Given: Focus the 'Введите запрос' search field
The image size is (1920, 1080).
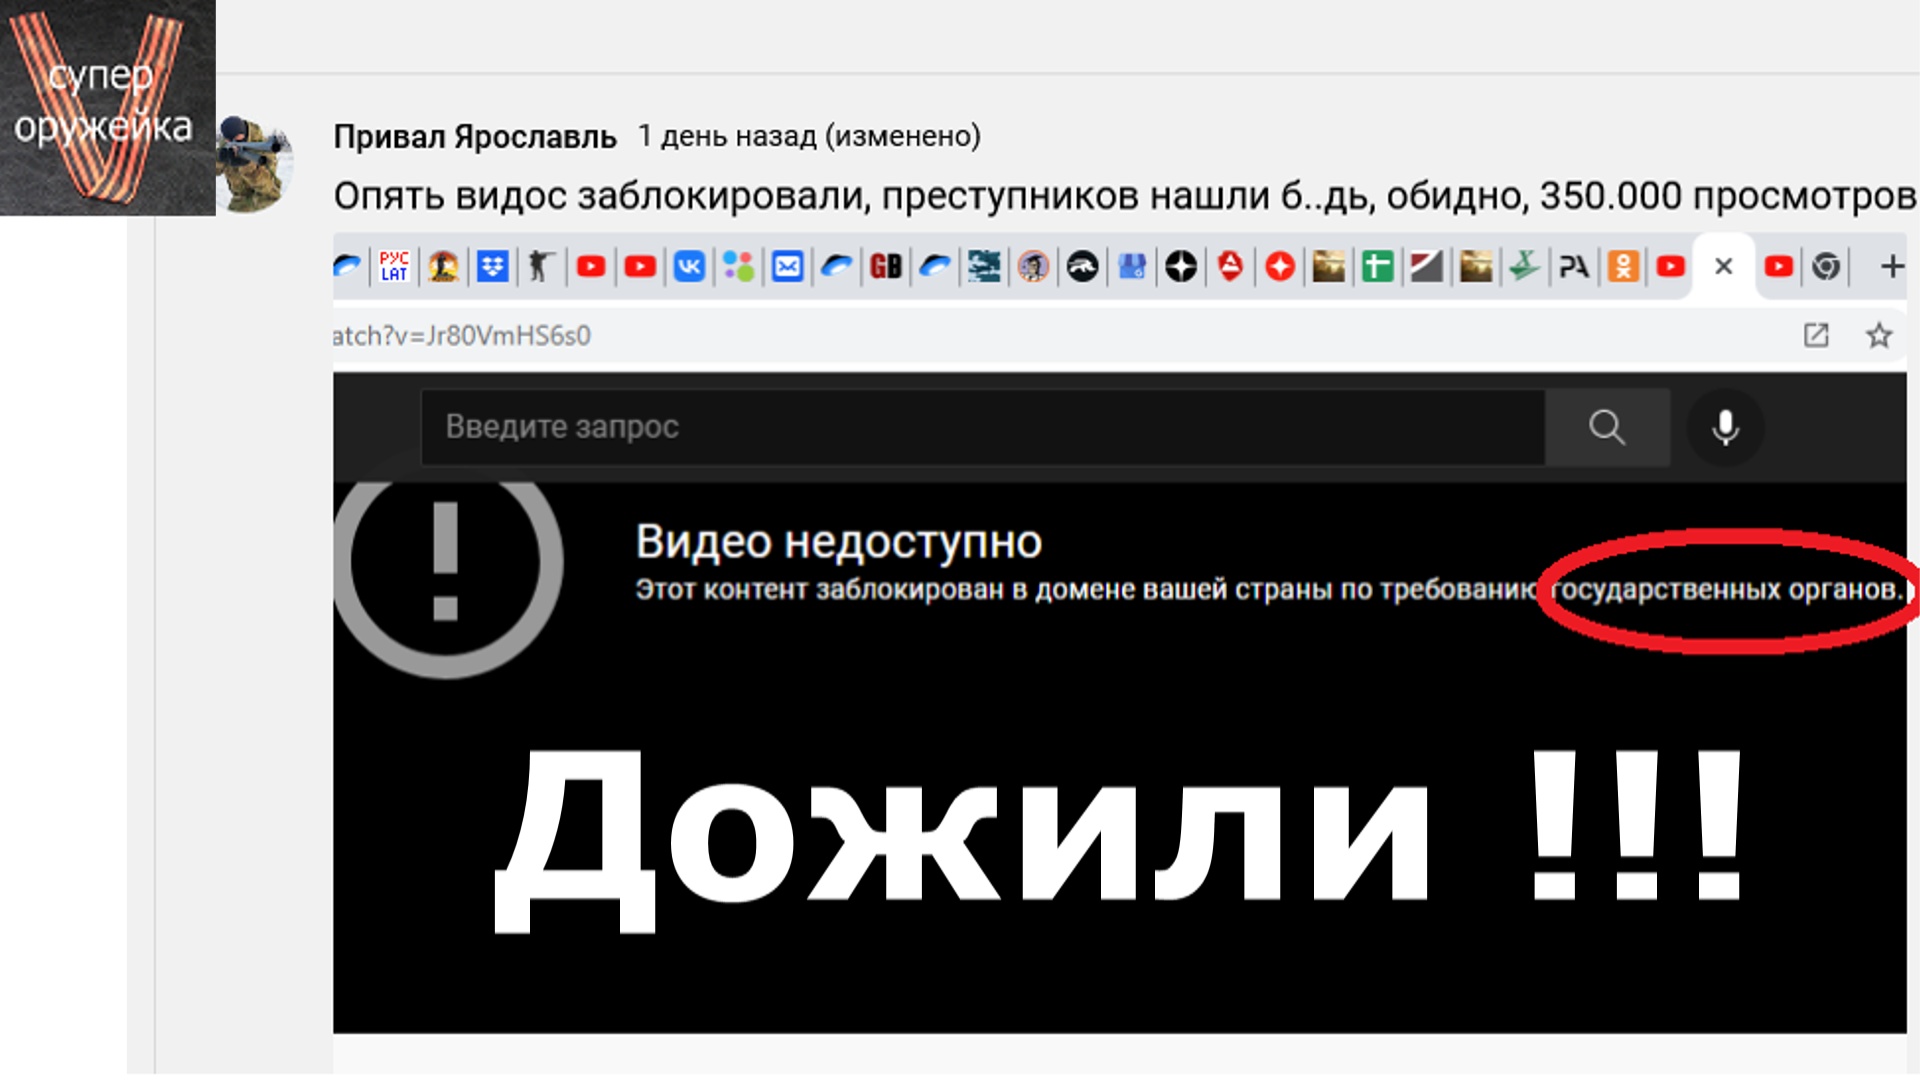Looking at the screenshot, I should tap(980, 427).
